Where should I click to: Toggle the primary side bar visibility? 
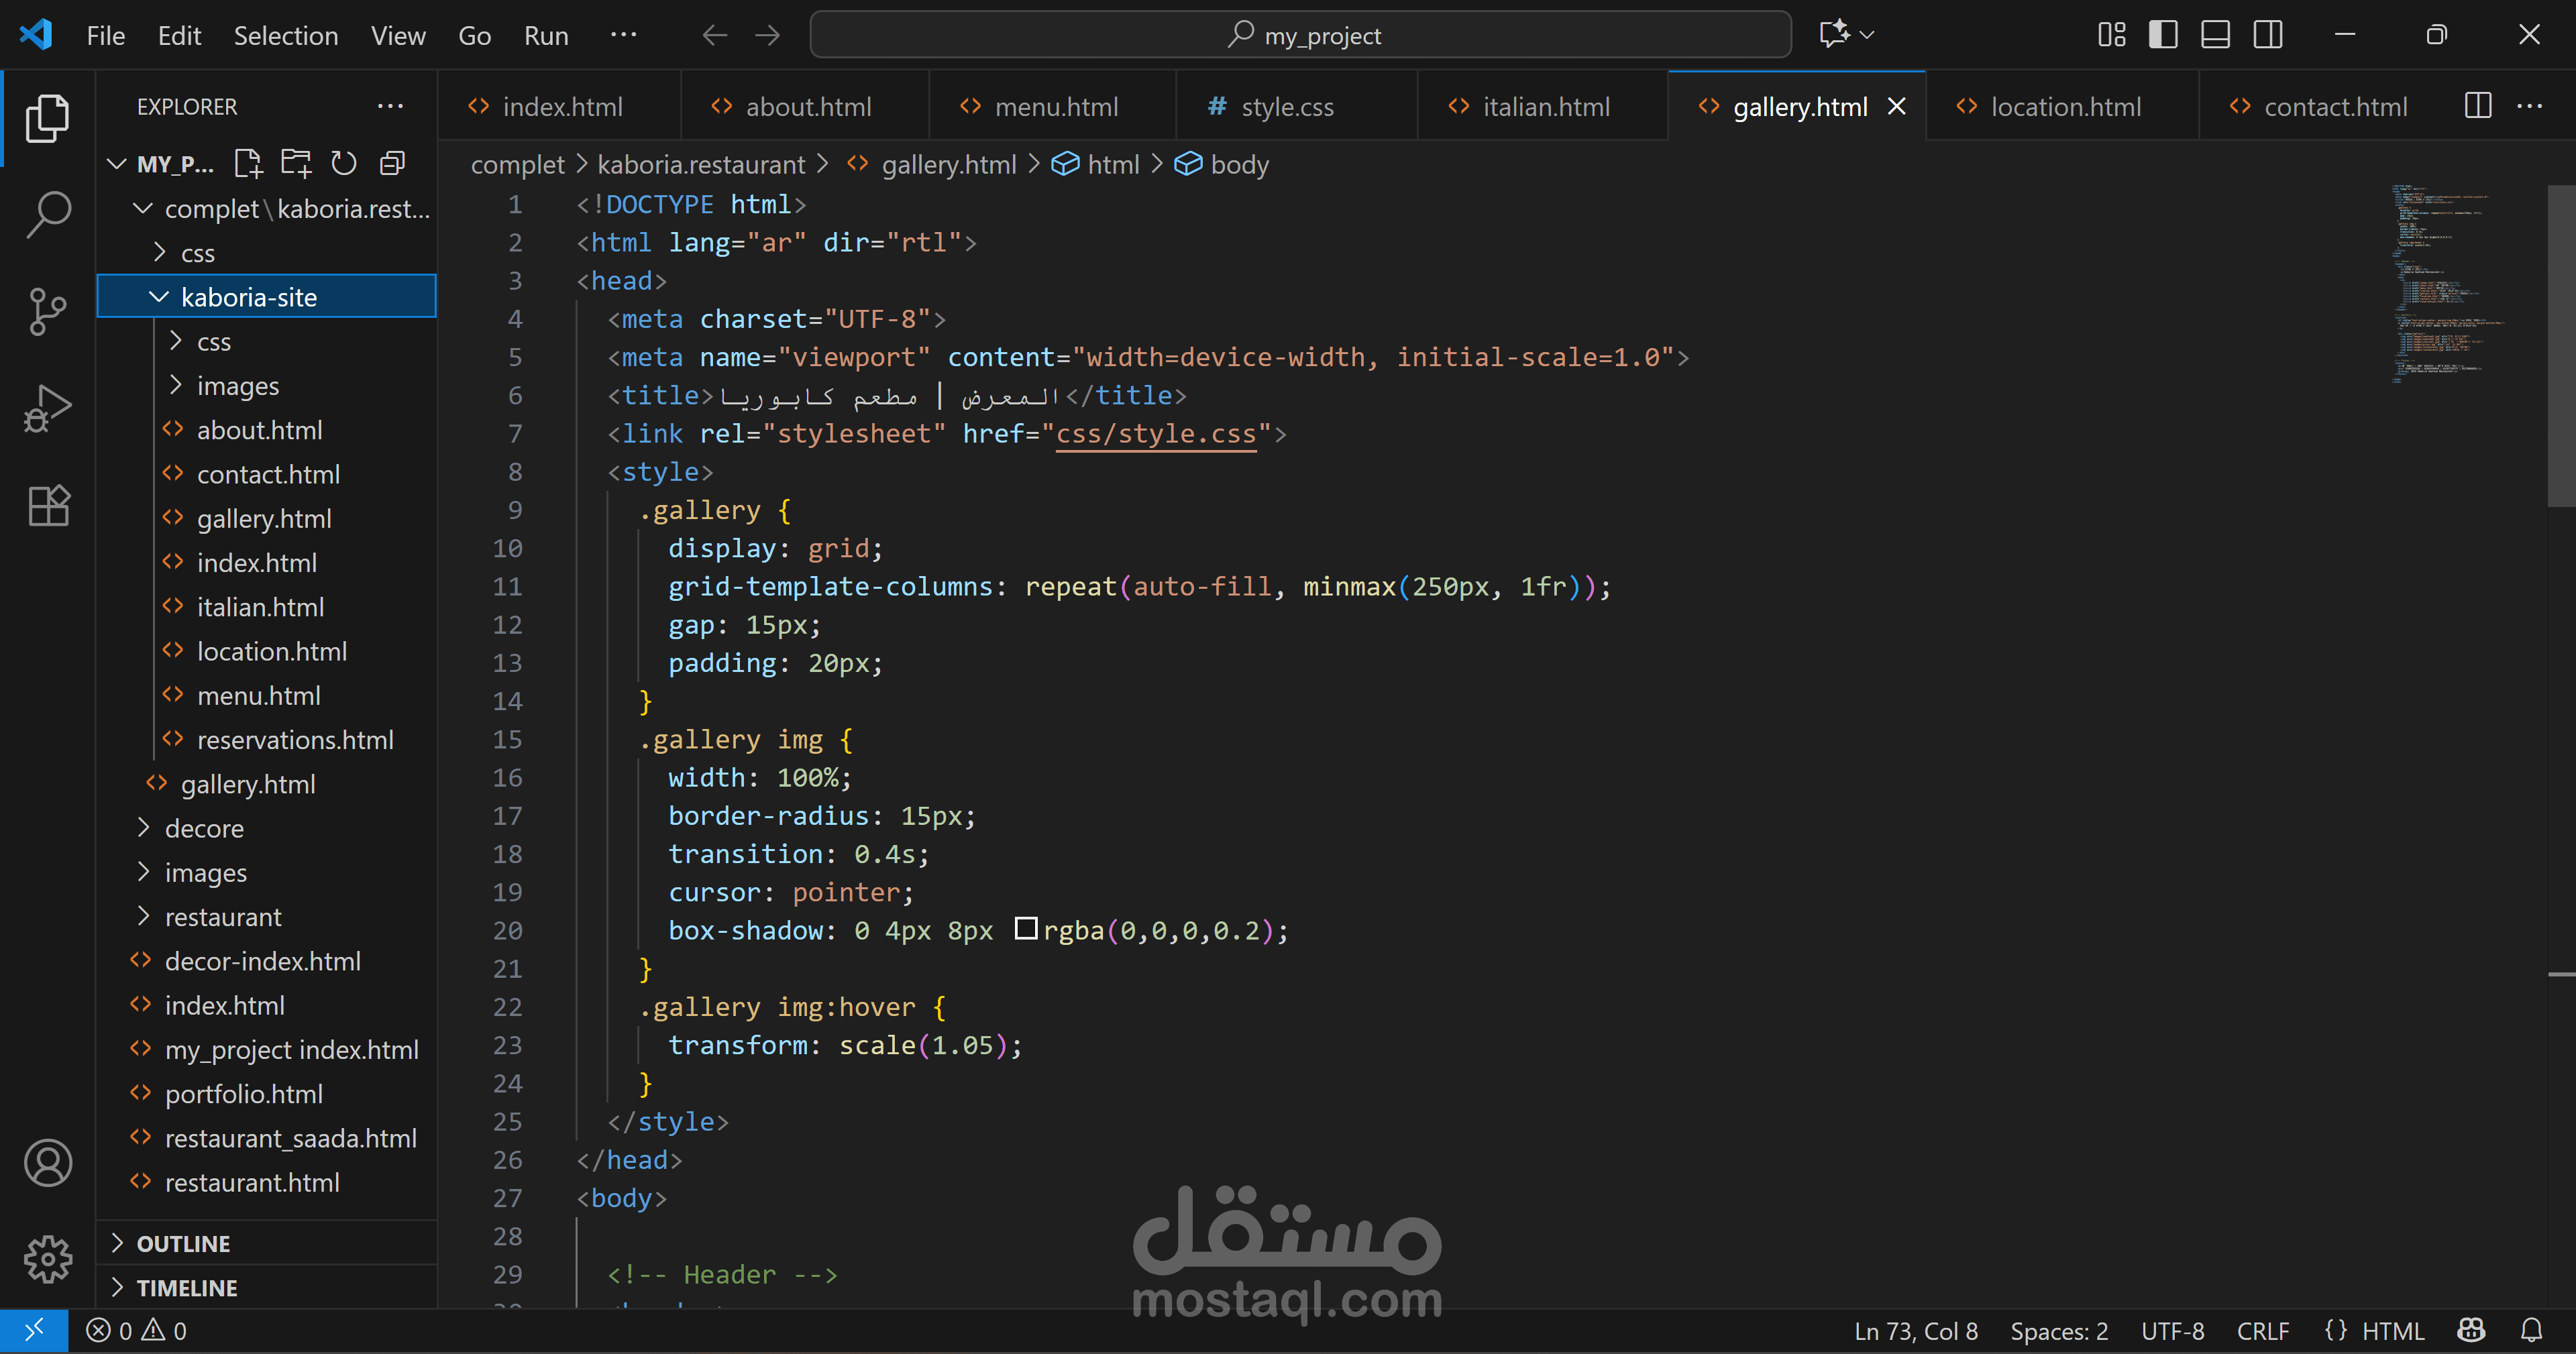tap(2163, 35)
